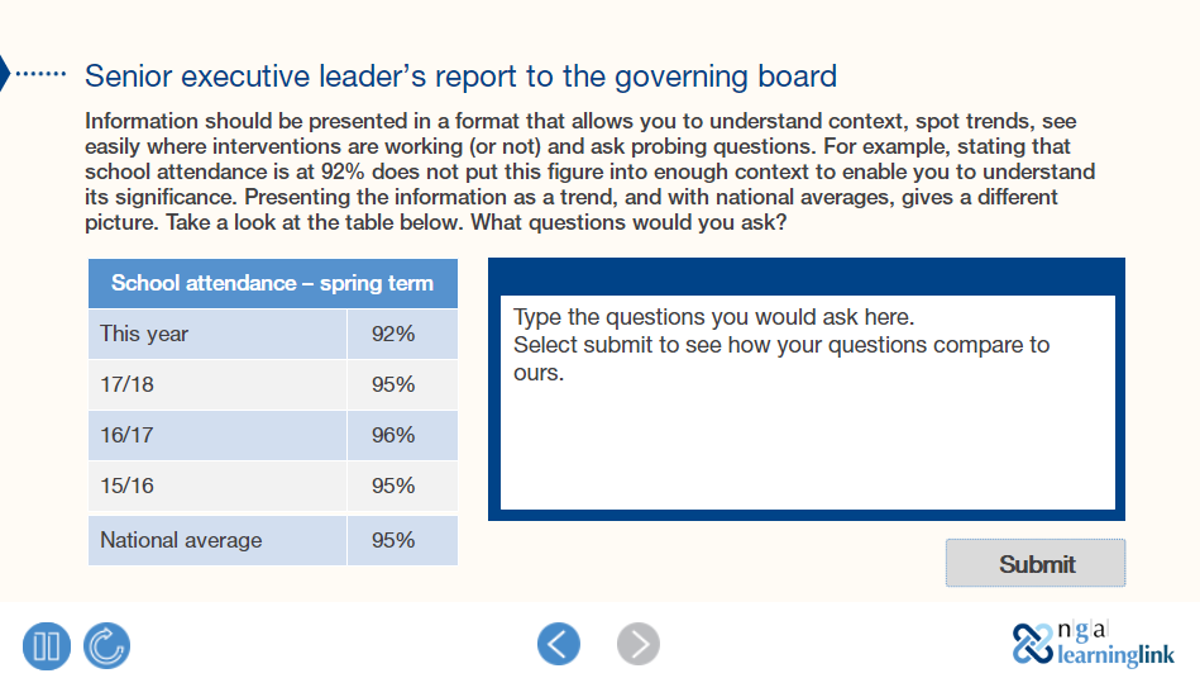The width and height of the screenshot is (1200, 675).
Task: Pause the presentation using the pause icon
Action: point(45,645)
